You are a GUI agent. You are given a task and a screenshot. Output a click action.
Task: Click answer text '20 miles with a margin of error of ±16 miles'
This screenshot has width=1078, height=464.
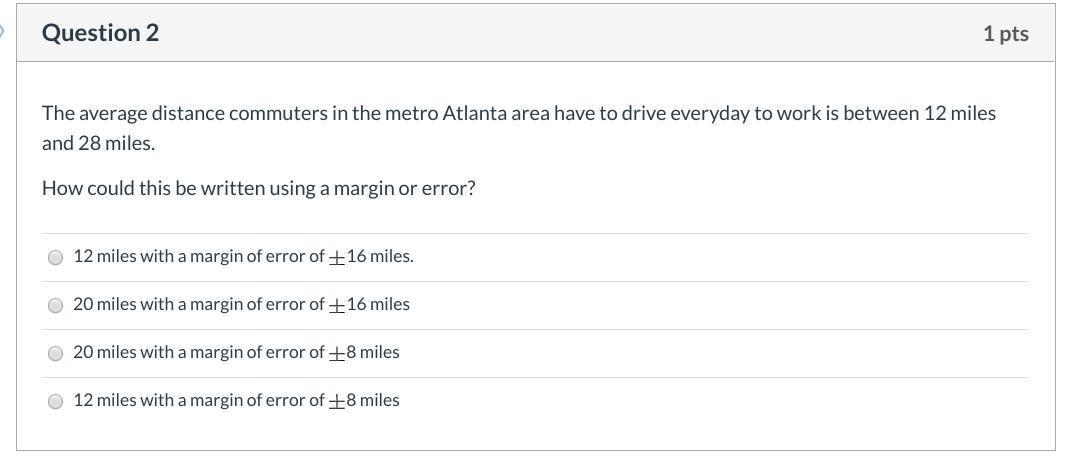tap(241, 305)
